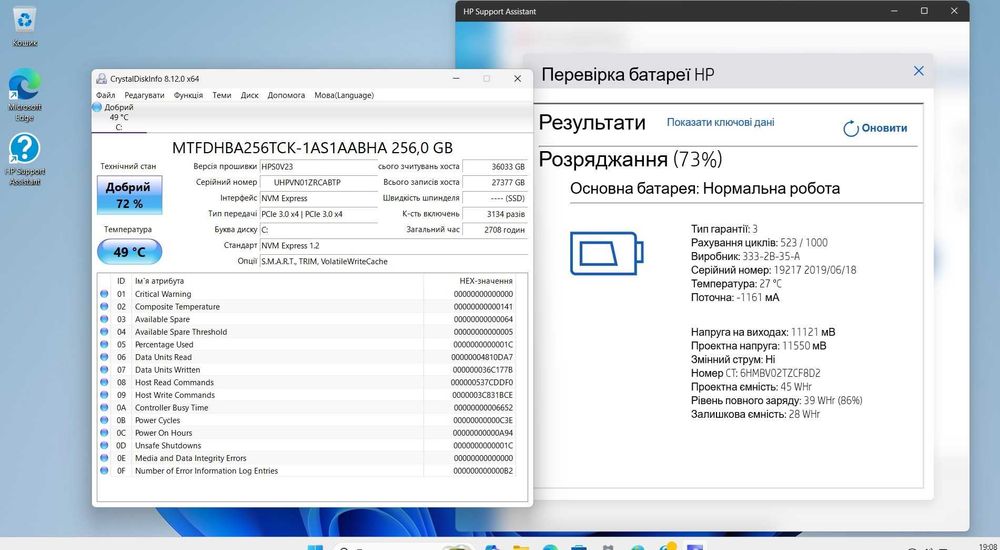Click the Залишкова ємність 28 WHr line

tap(755, 415)
